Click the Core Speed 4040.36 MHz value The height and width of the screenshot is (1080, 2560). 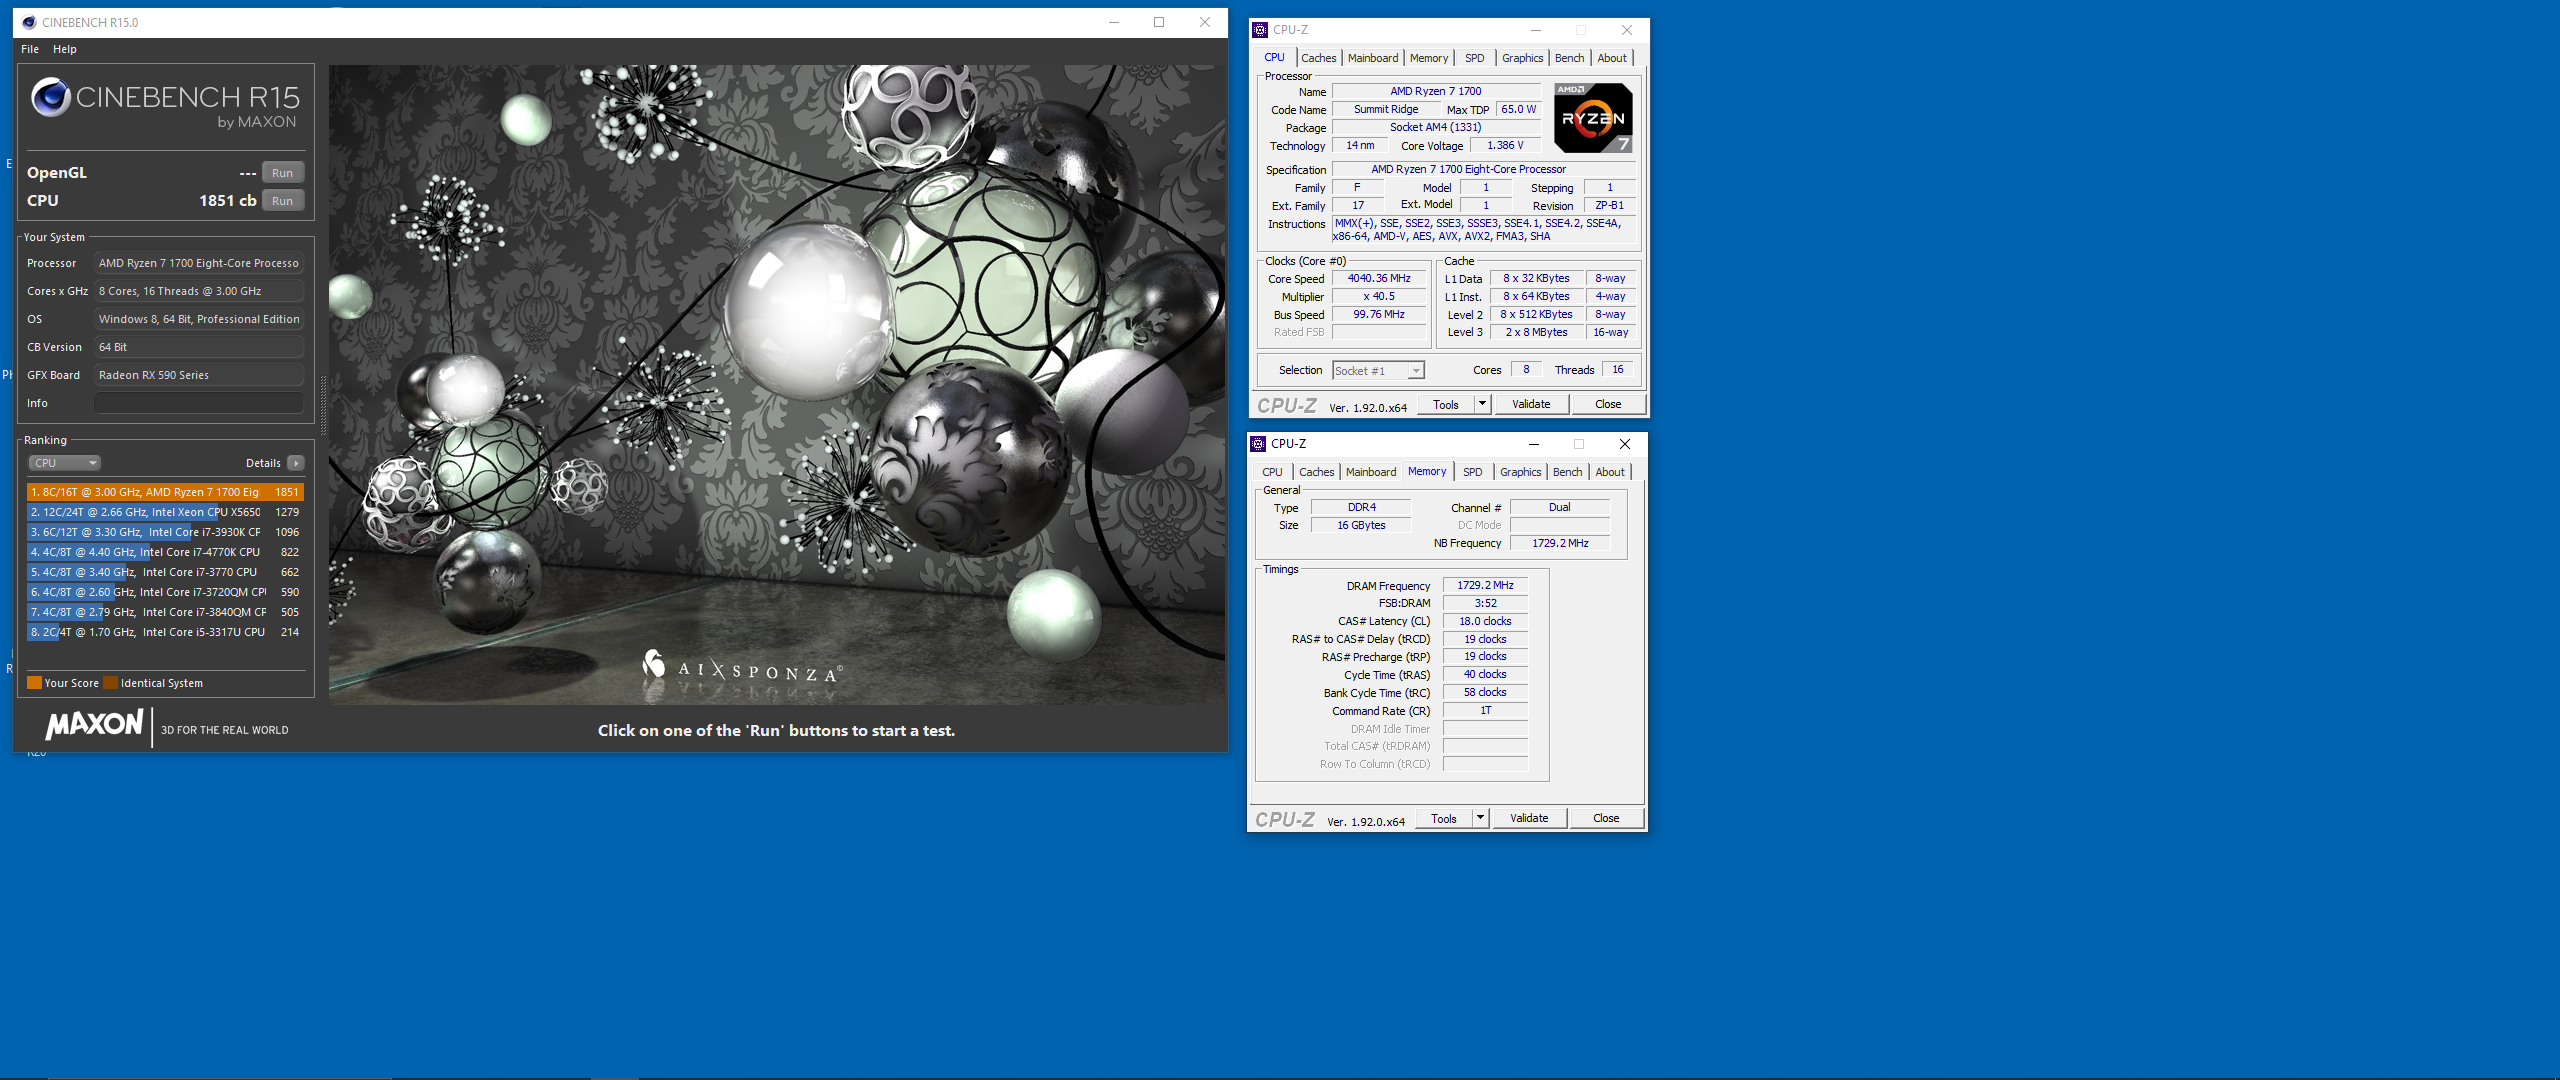1379,279
